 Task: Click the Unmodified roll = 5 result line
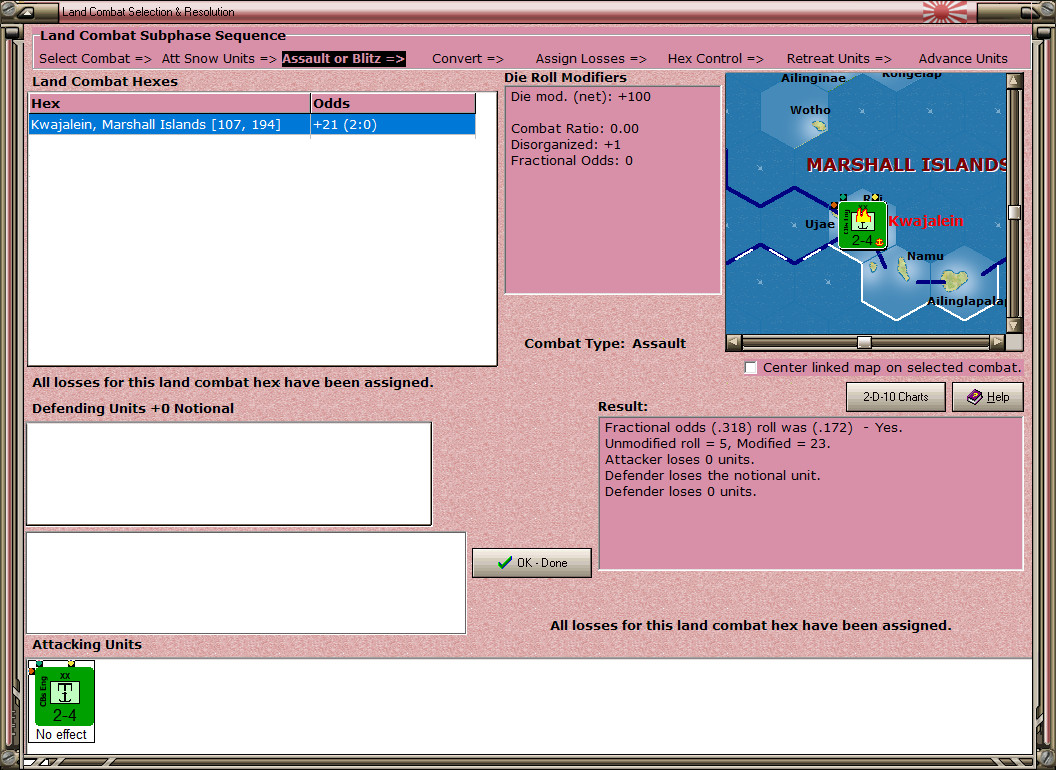tap(717, 443)
